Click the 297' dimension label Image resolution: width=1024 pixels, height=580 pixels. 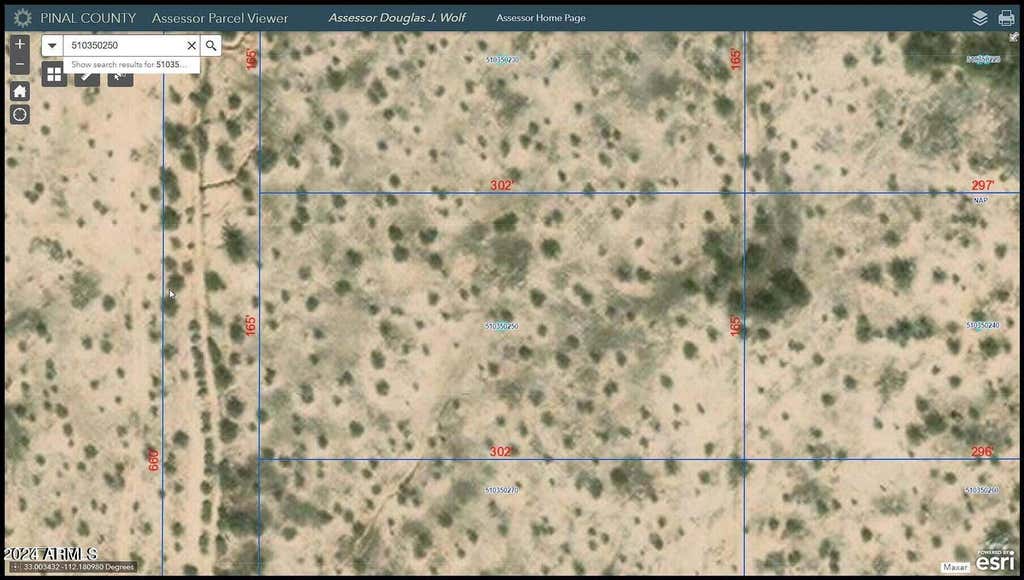click(983, 185)
